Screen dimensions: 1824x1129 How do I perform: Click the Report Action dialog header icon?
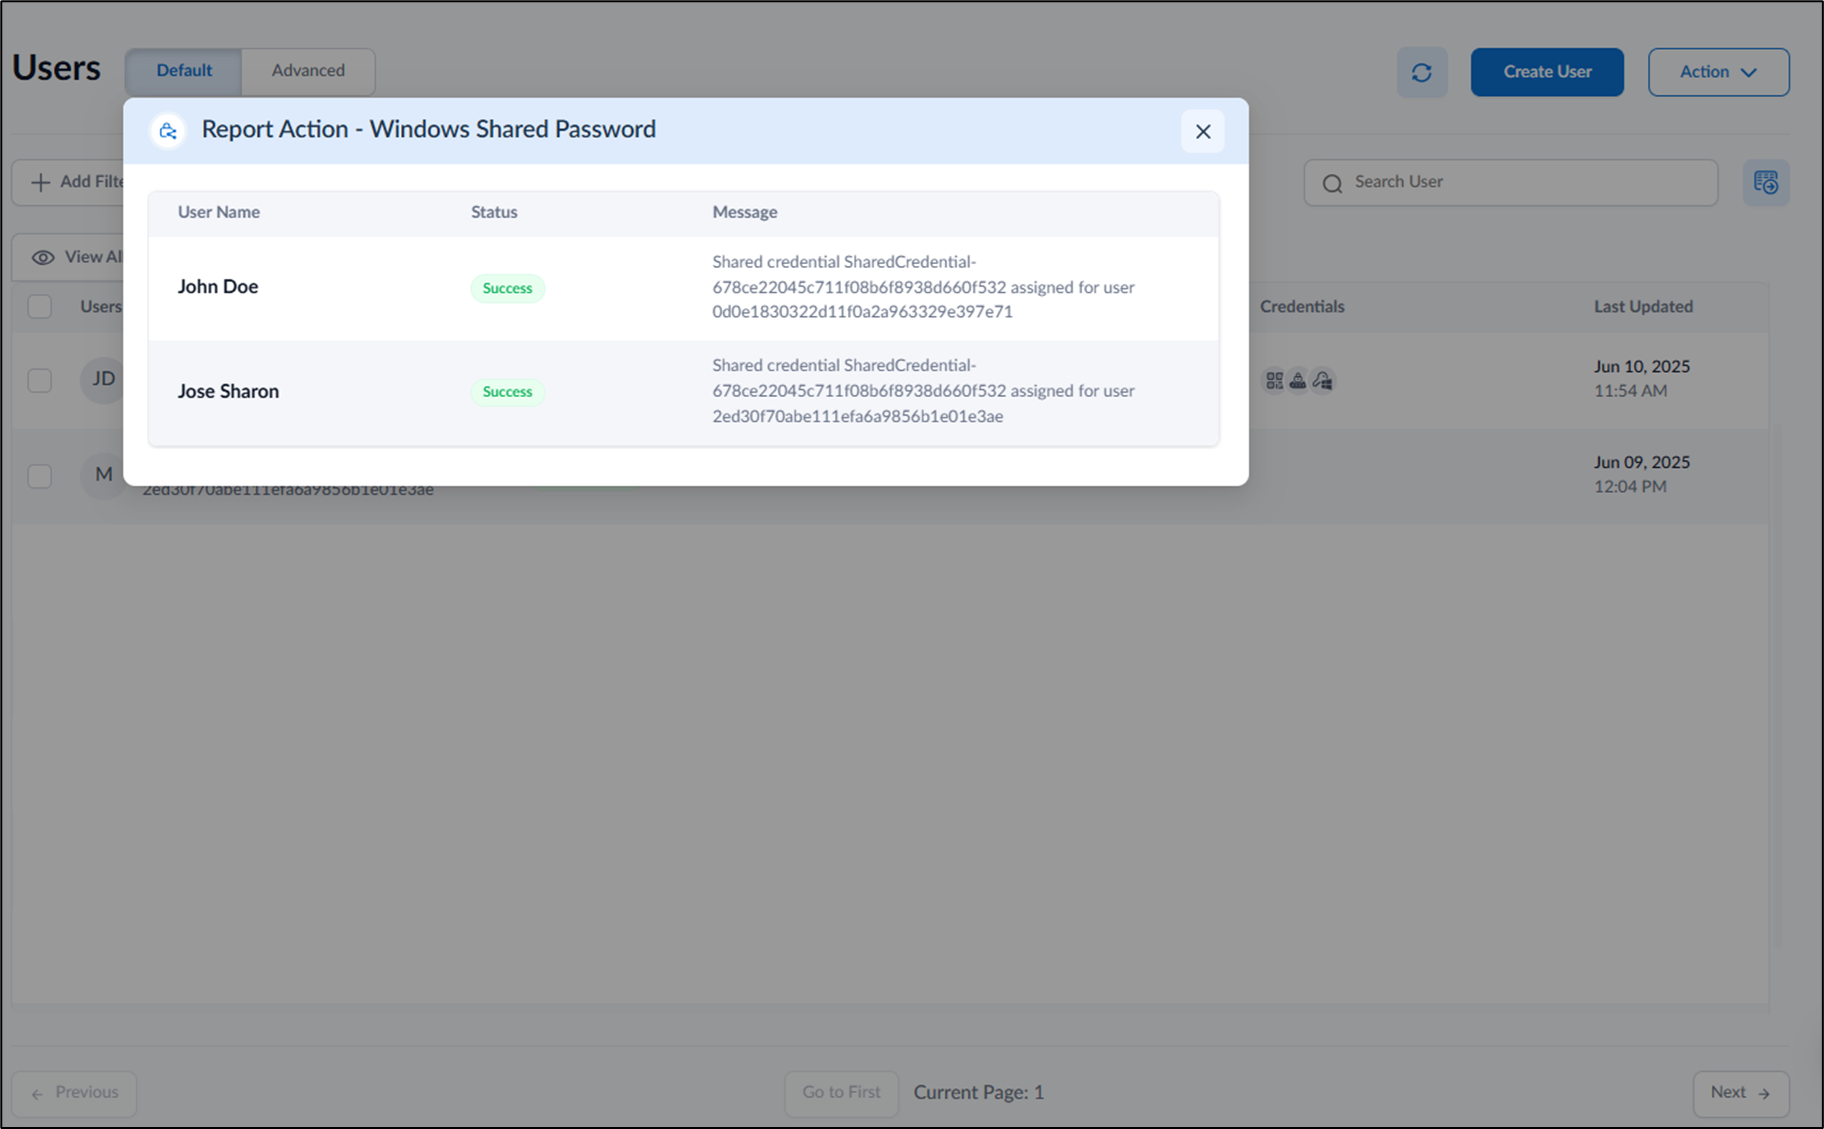click(x=168, y=131)
